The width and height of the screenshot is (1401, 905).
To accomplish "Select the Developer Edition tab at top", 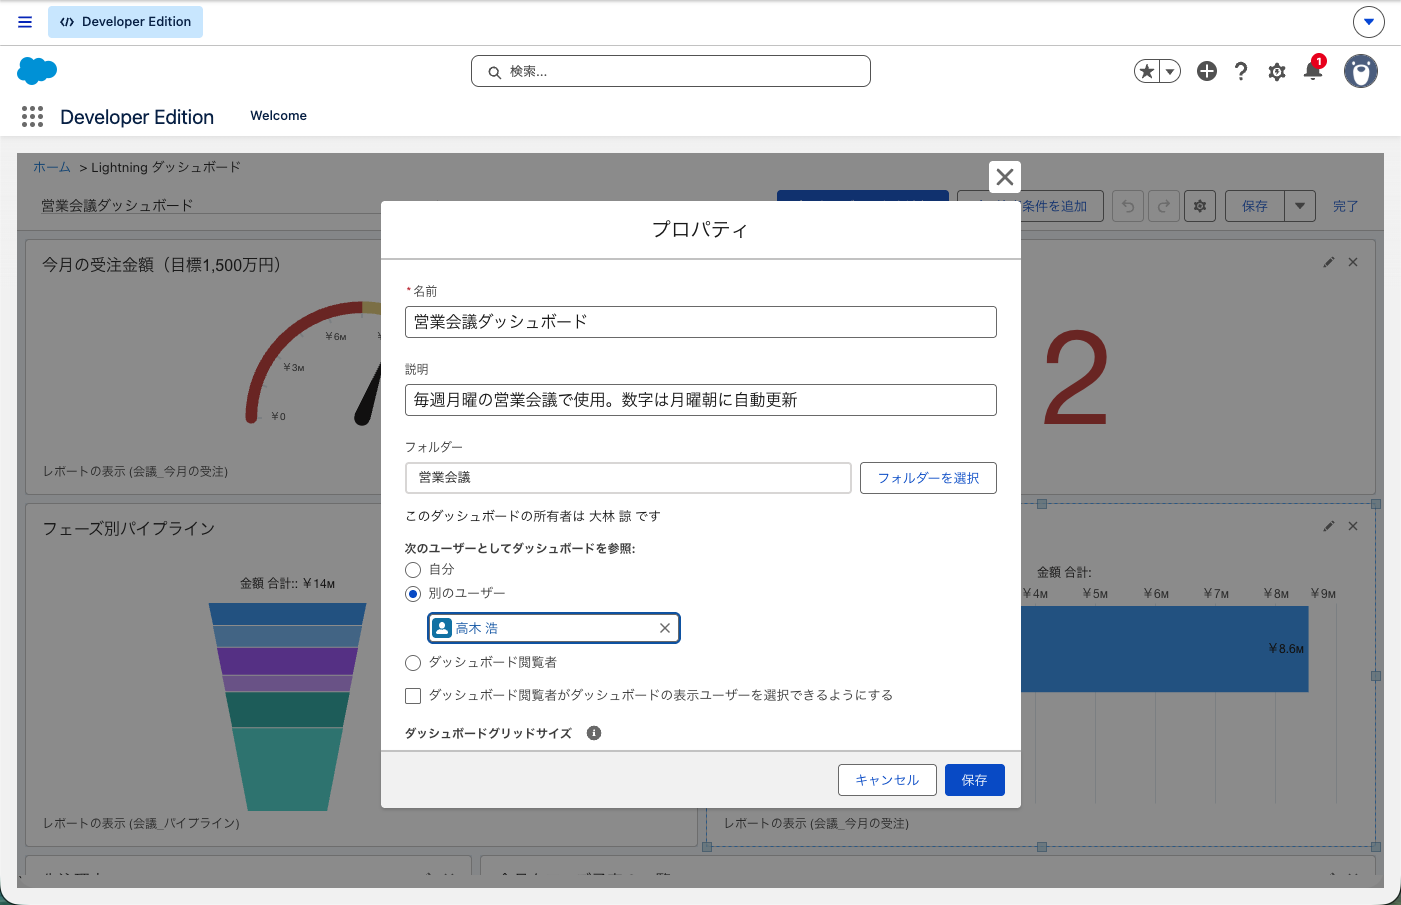I will (125, 22).
